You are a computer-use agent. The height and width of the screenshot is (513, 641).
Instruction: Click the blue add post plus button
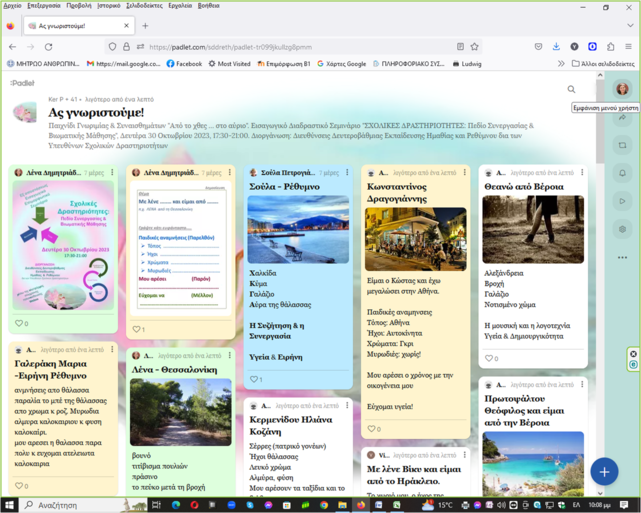[604, 470]
